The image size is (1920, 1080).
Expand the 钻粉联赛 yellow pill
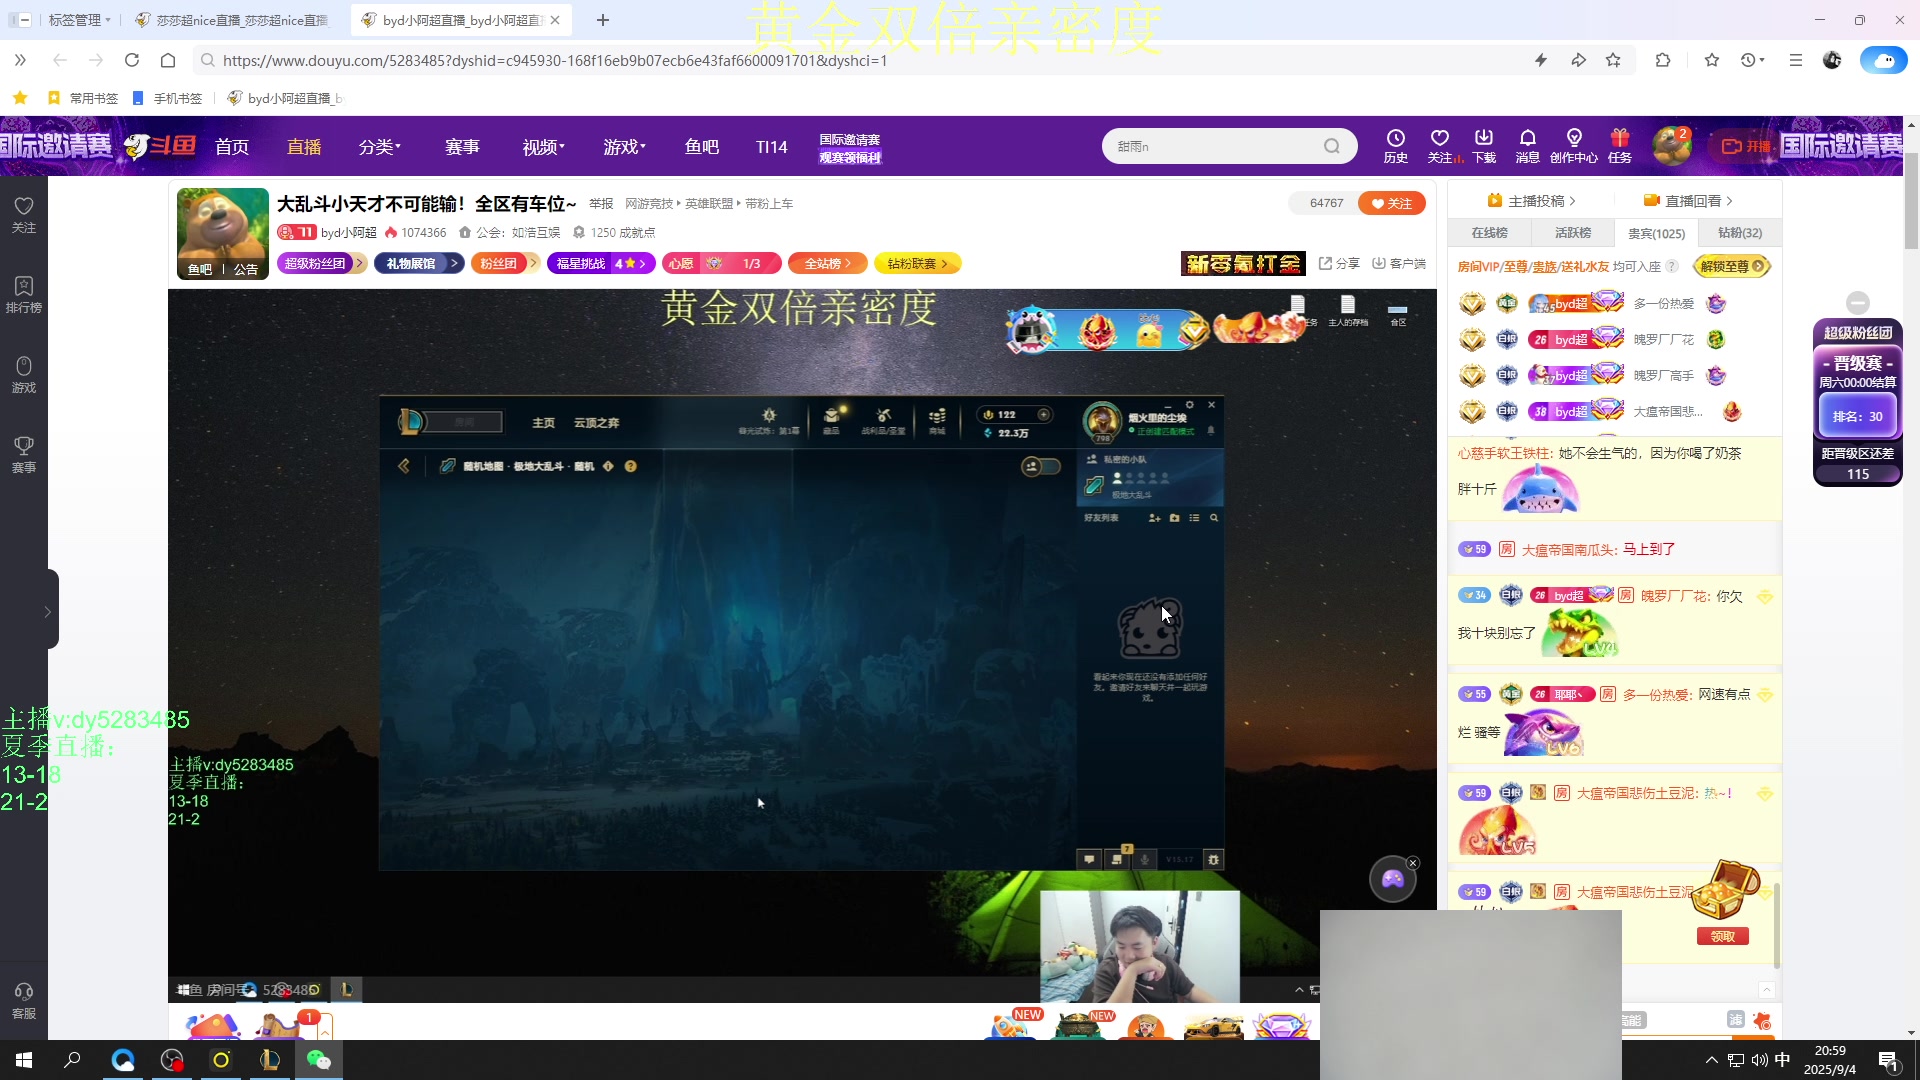pos(917,263)
